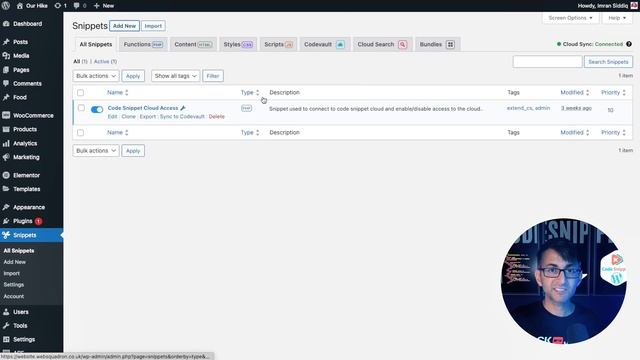Filter by the Active (1) link

(105, 62)
